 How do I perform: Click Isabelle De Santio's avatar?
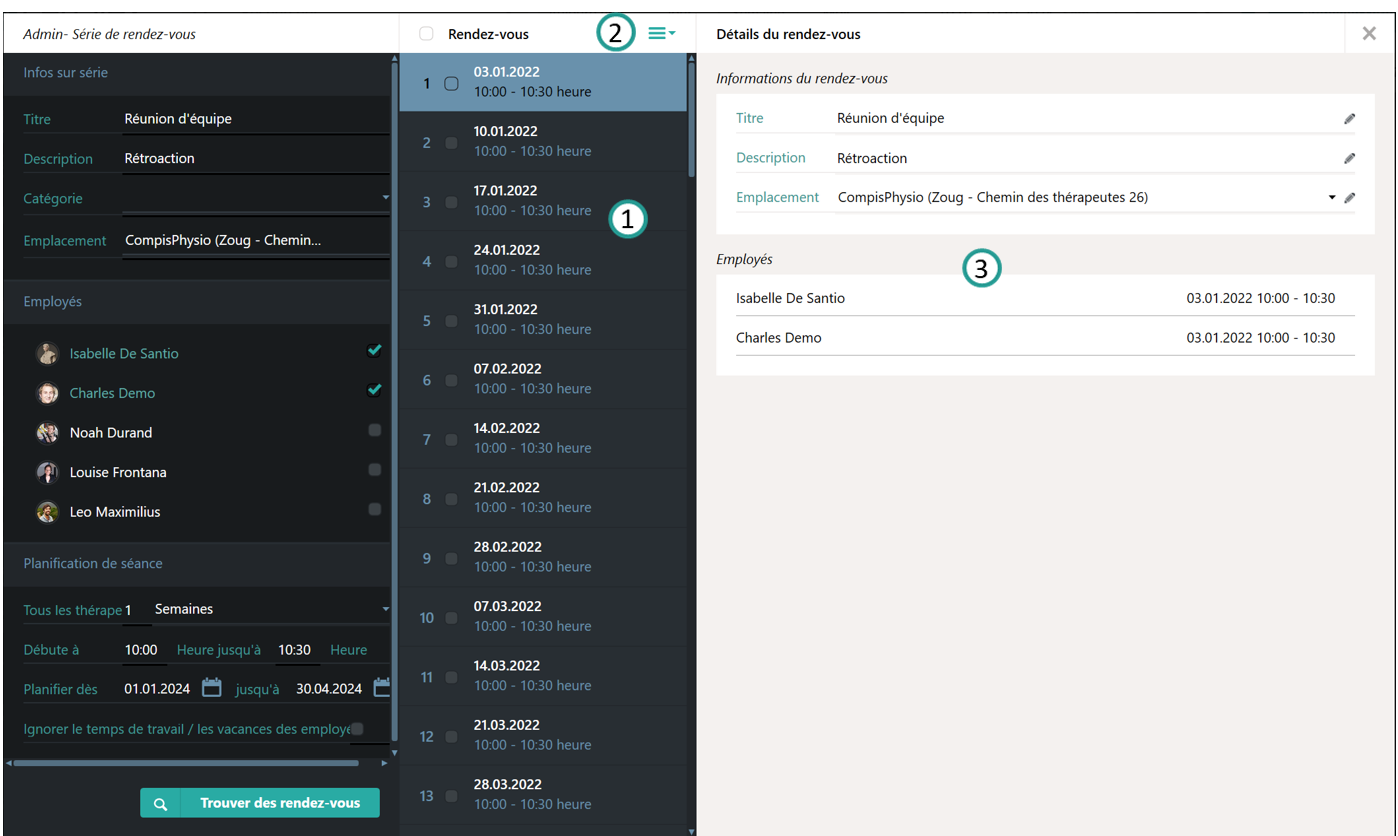click(47, 354)
